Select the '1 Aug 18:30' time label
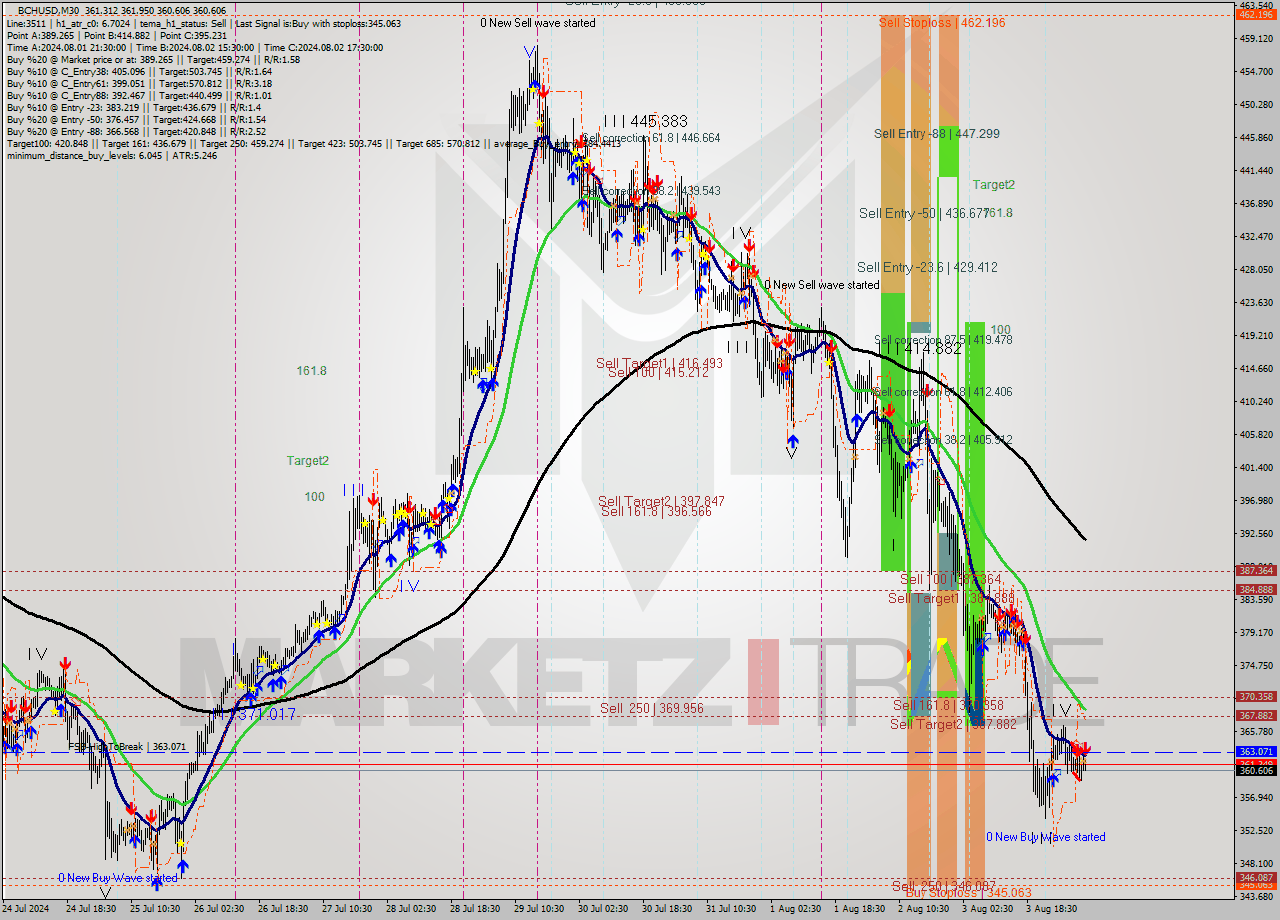 858,909
